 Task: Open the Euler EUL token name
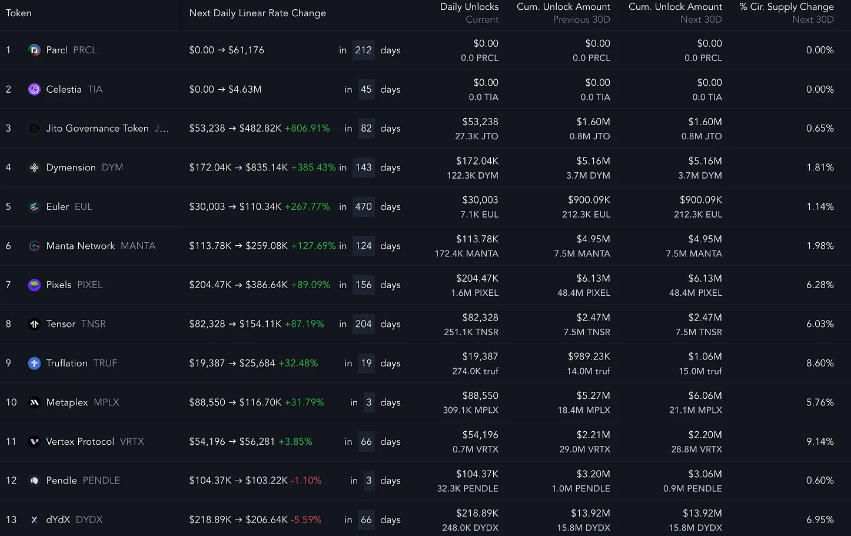[69, 207]
